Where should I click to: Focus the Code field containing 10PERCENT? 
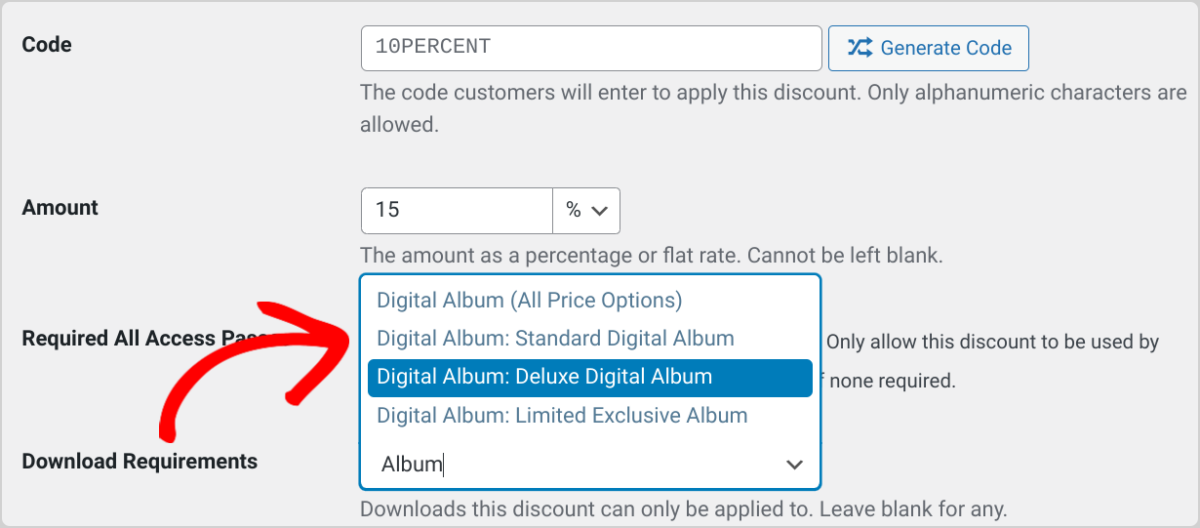[x=591, y=48]
